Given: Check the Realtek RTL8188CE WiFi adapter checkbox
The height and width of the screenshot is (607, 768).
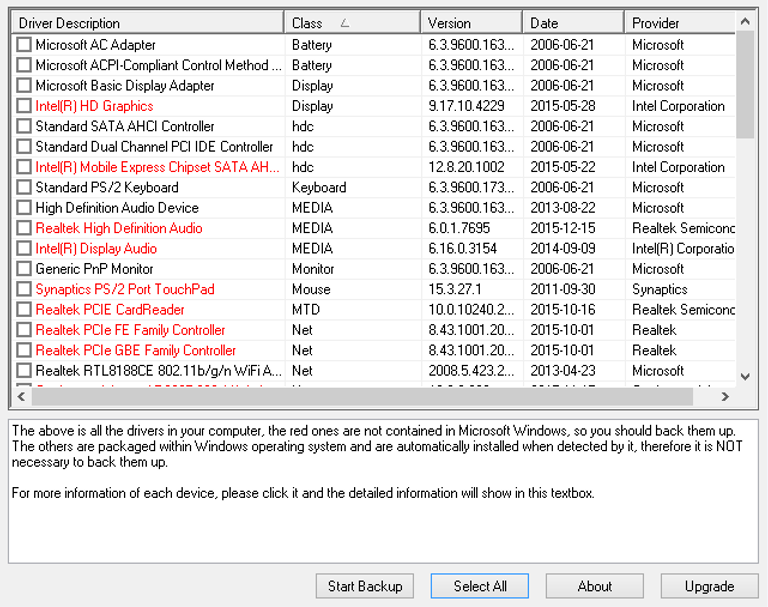Looking at the screenshot, I should coord(24,371).
